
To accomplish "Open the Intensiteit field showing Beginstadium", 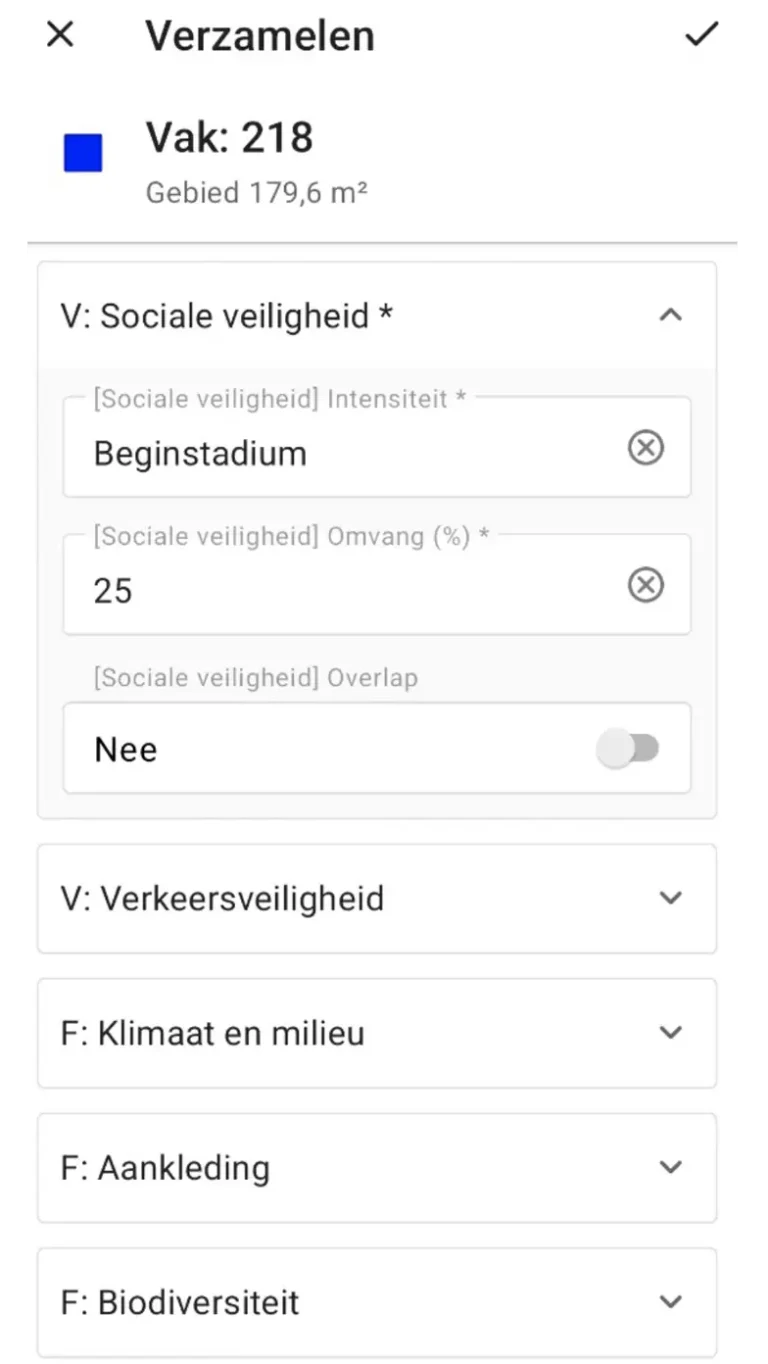I will (340, 453).
